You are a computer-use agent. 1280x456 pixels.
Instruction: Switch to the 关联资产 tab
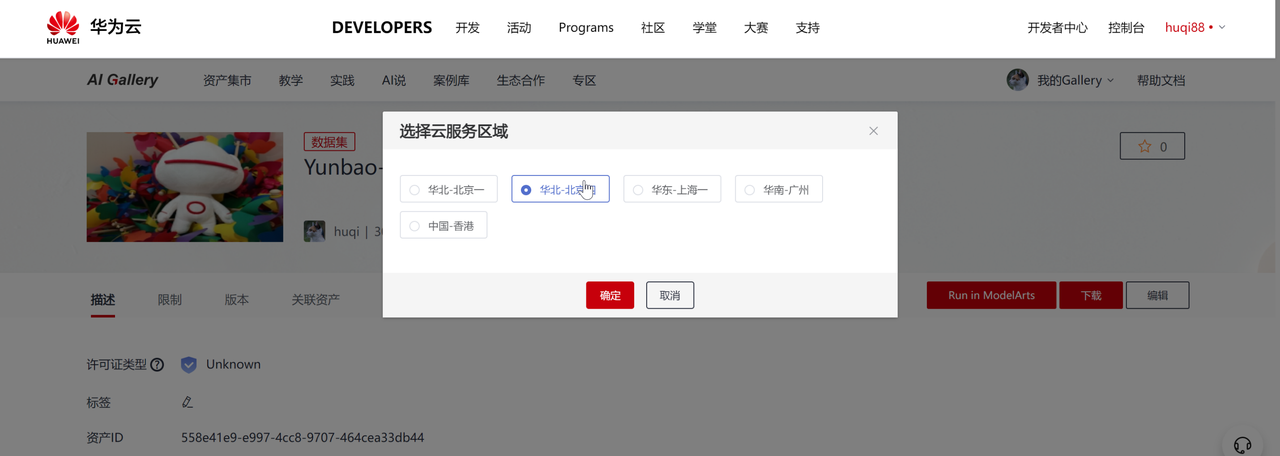click(316, 299)
